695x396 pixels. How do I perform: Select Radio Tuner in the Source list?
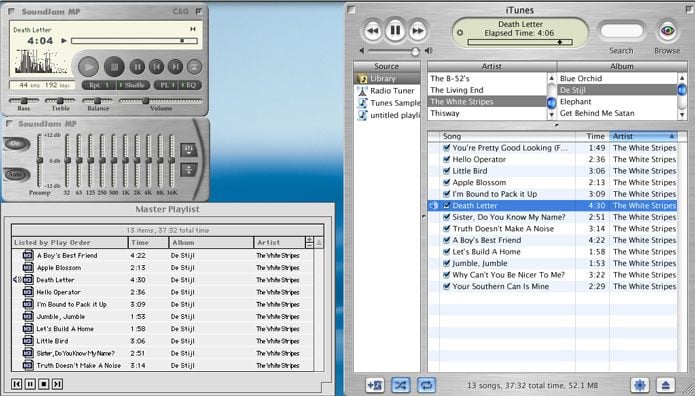click(x=387, y=90)
